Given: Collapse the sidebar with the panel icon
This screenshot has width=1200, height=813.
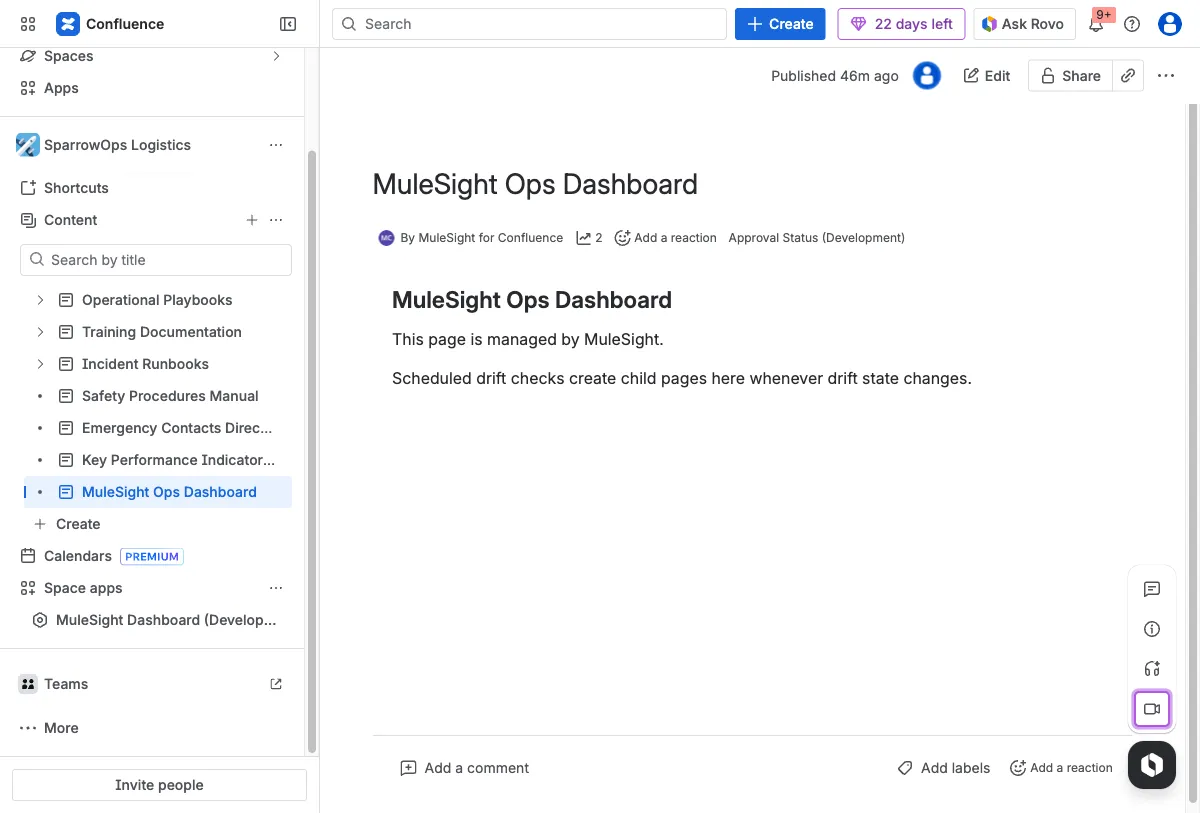Looking at the screenshot, I should click(287, 24).
